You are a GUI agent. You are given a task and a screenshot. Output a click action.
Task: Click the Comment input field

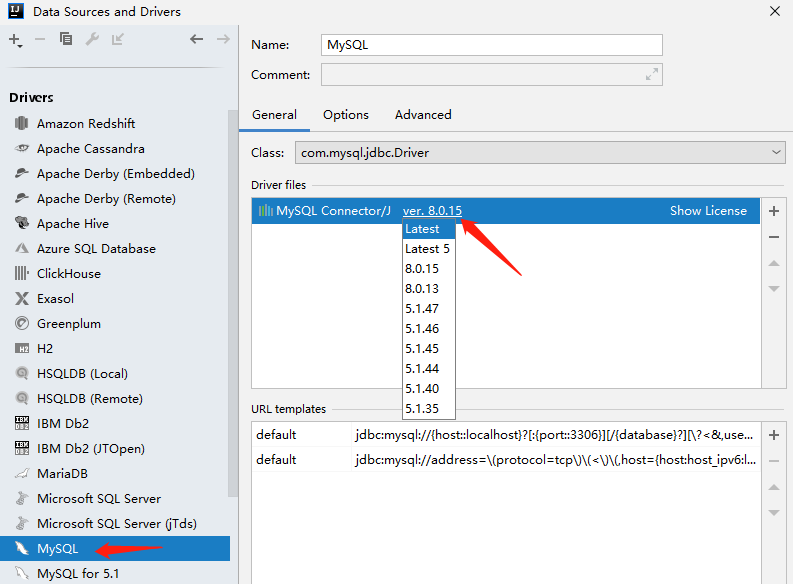[x=492, y=75]
